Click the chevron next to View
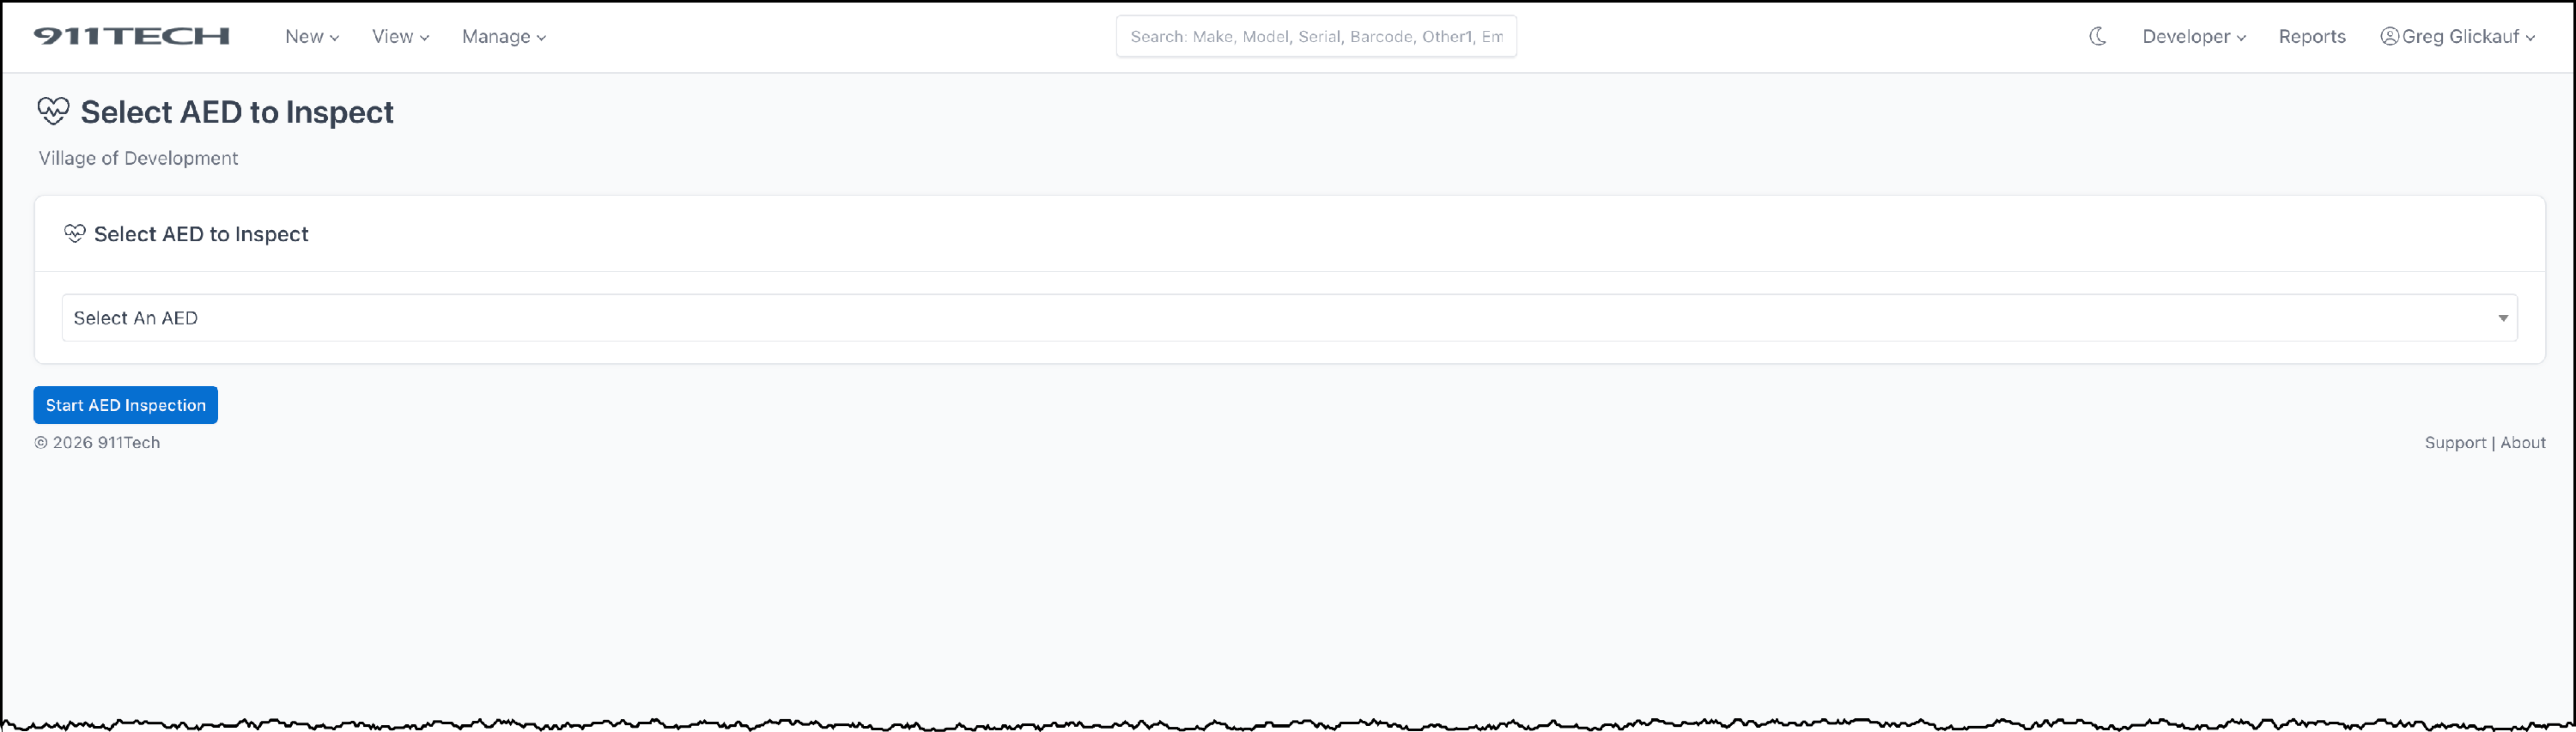Viewport: 2576px width, 732px height. [424, 38]
